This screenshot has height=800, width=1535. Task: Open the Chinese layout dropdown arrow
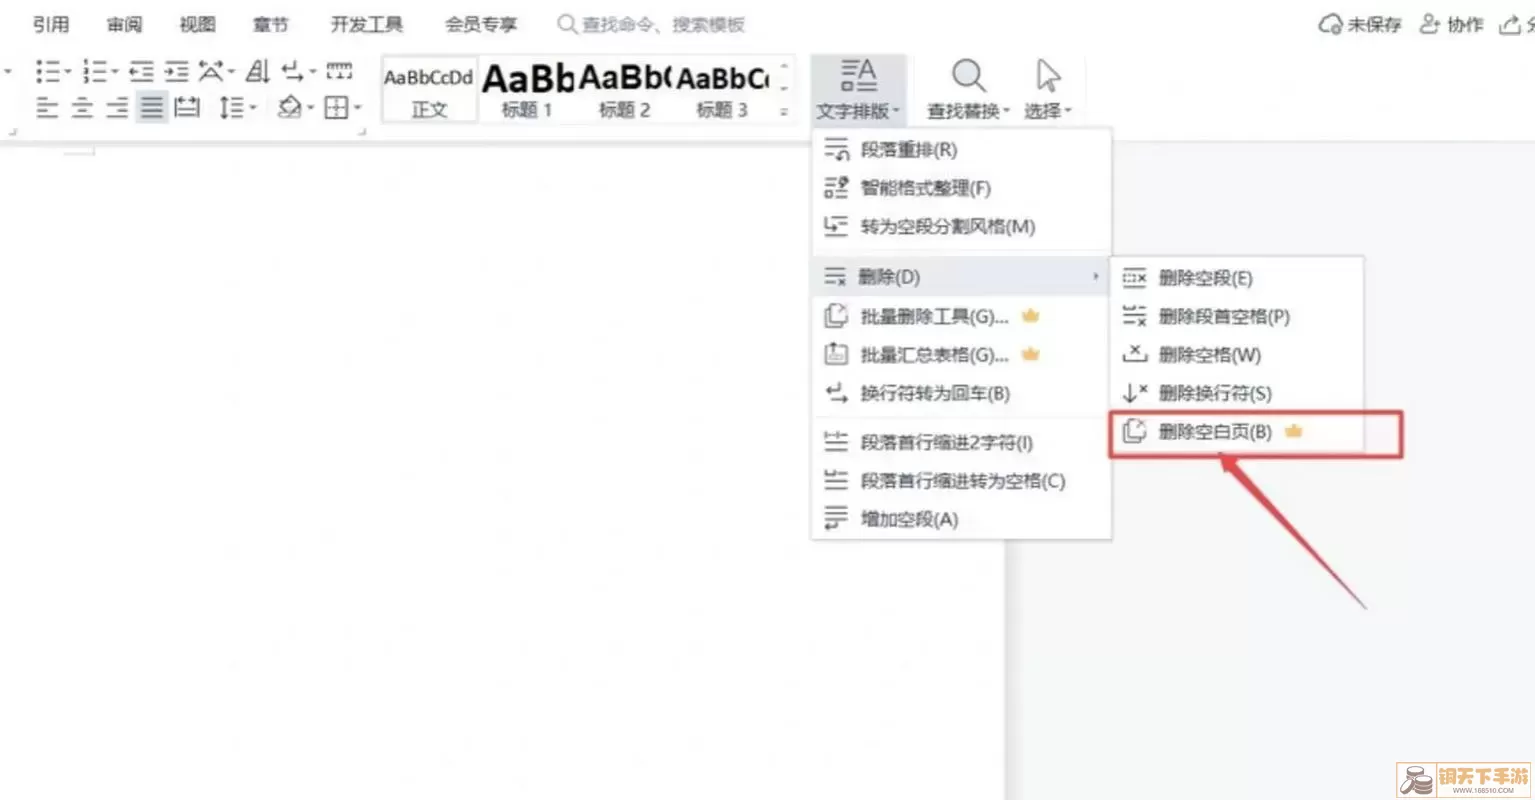231,72
